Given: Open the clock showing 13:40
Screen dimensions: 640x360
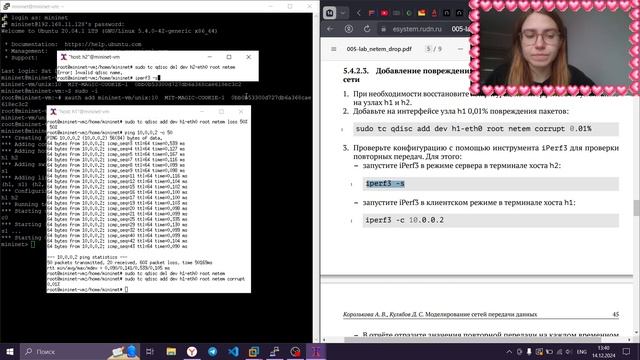Looking at the screenshot, I should click(x=604, y=351).
